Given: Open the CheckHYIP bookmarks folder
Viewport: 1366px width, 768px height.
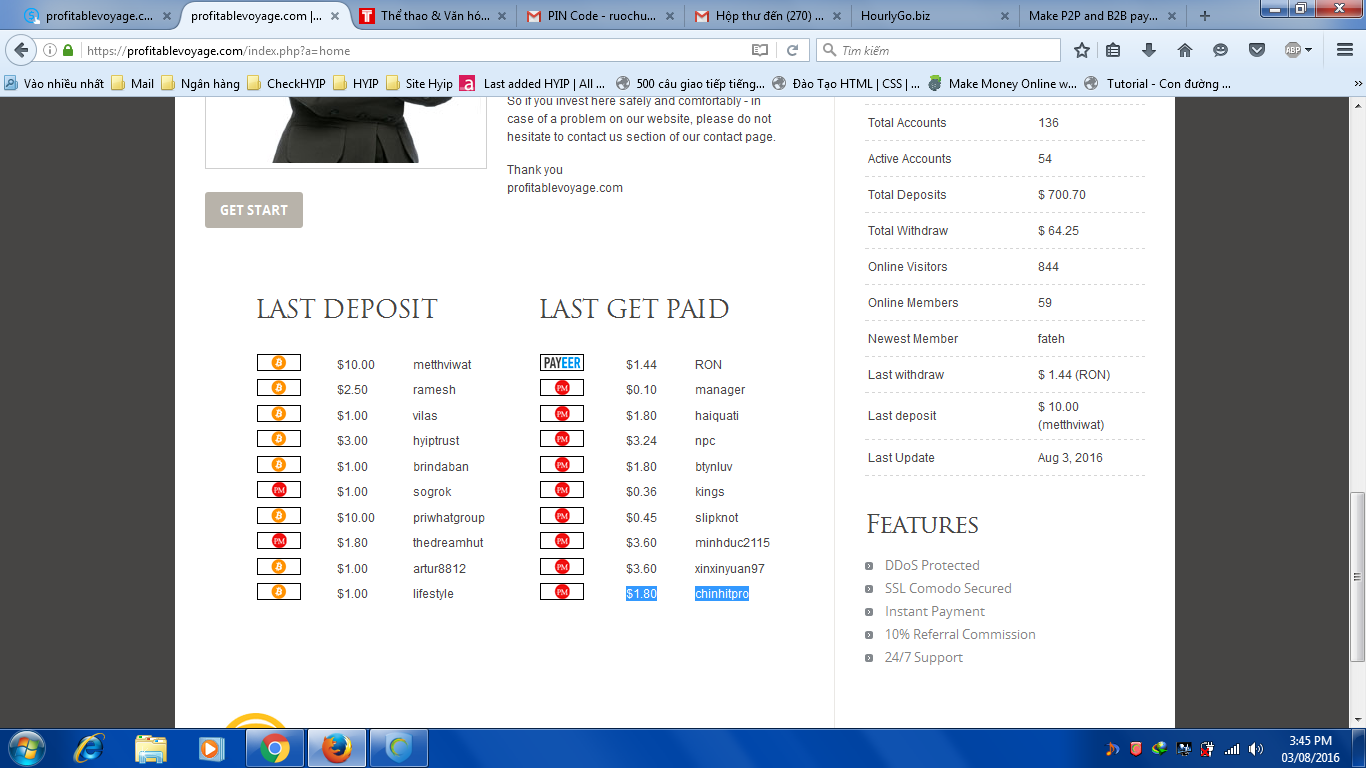Looking at the screenshot, I should pyautogui.click(x=287, y=84).
